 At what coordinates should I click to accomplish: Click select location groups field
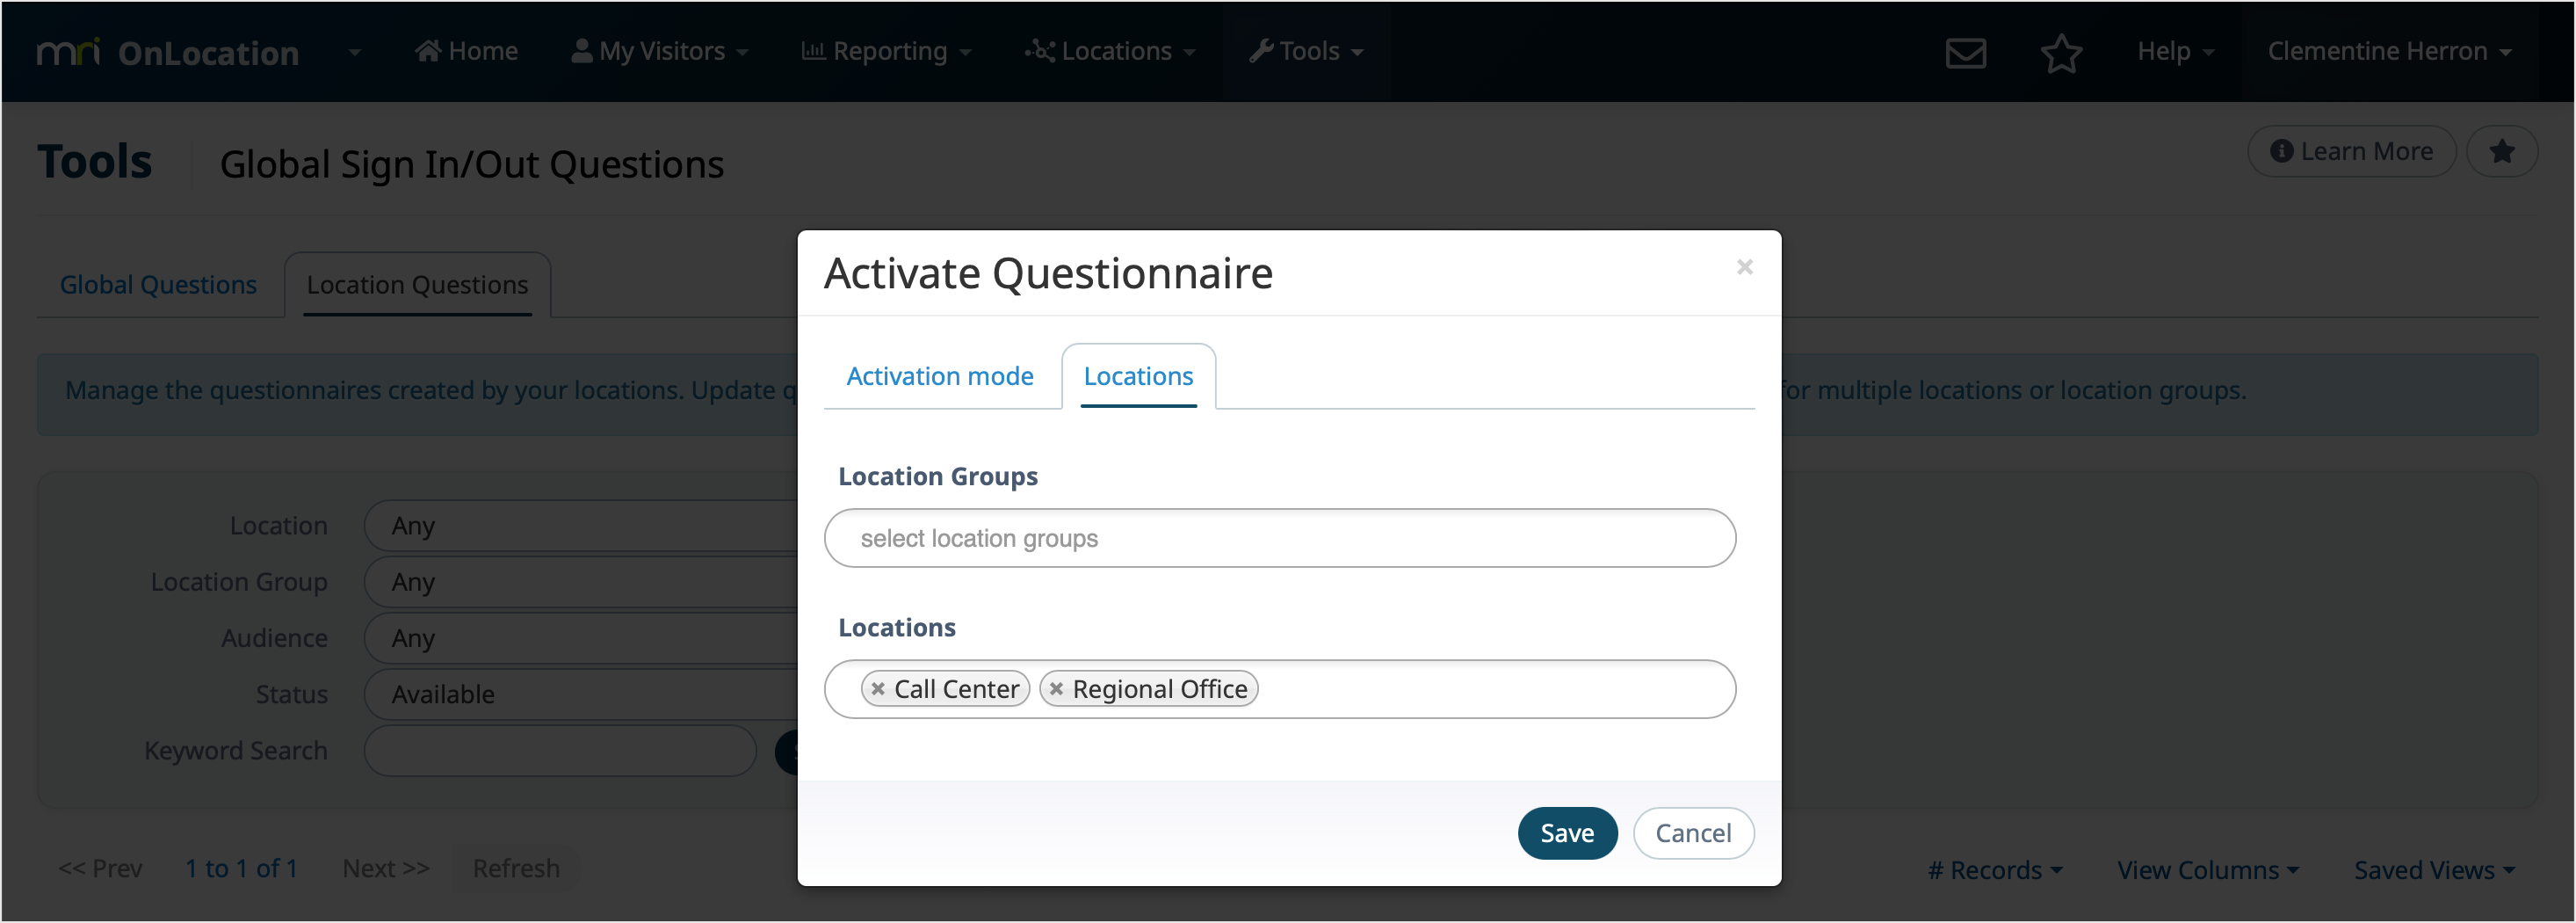click(1280, 538)
